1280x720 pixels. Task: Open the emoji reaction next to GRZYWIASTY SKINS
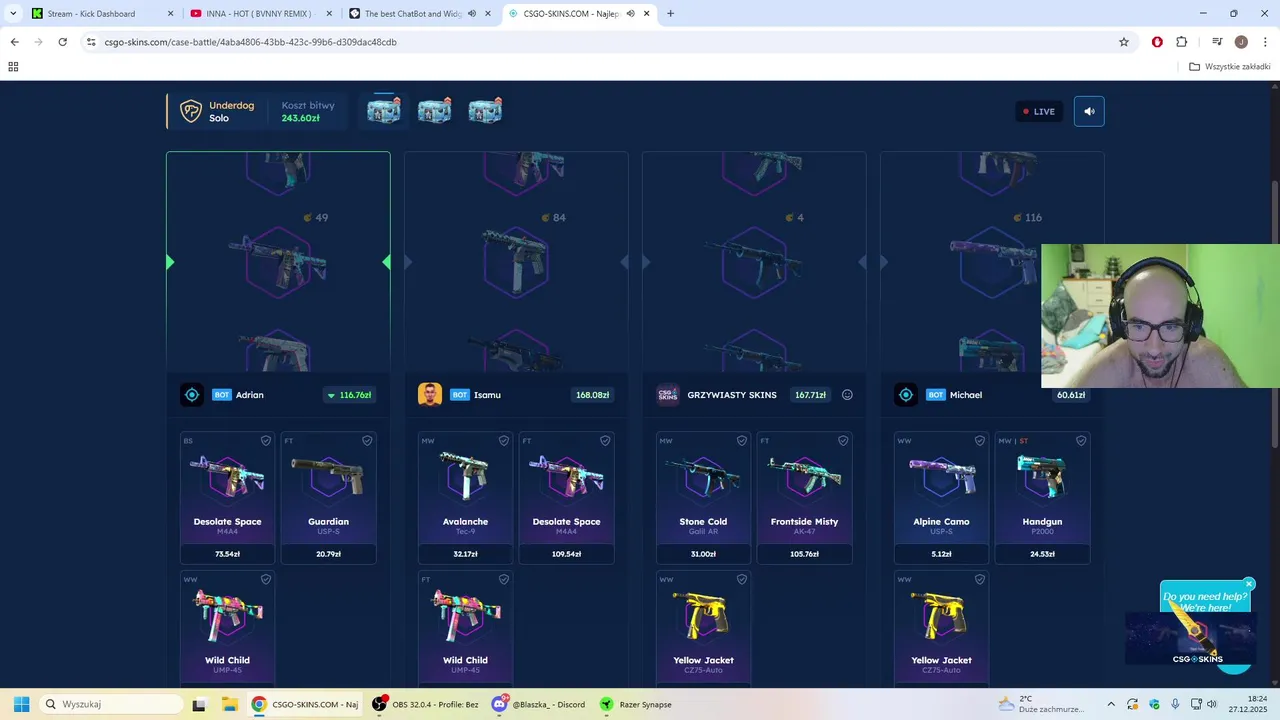click(847, 395)
